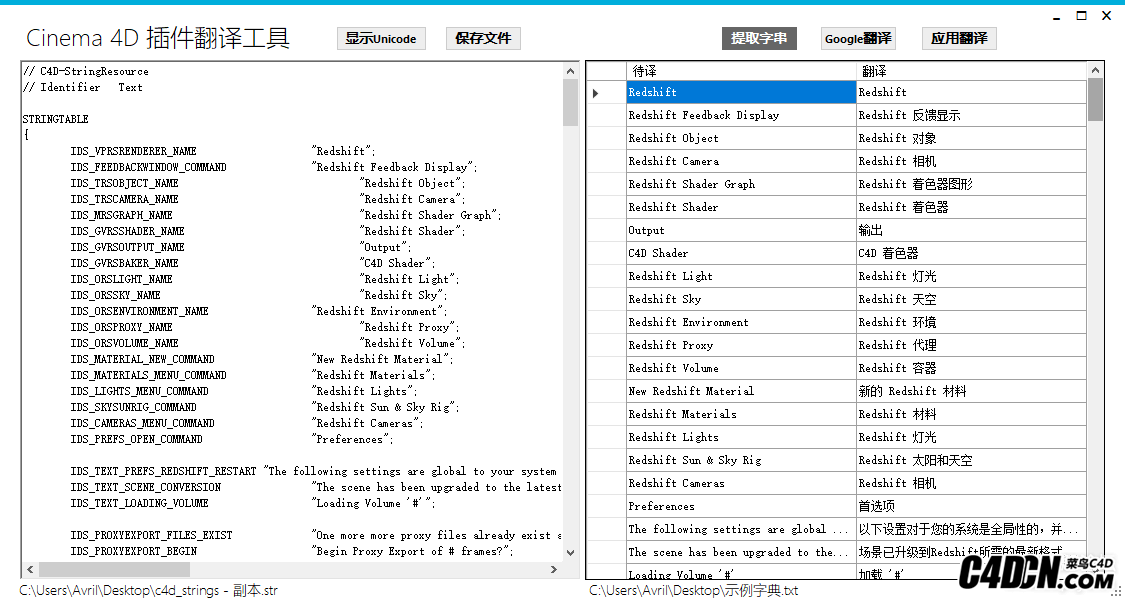Select the "Redshift 容器" translation cell

tap(971, 368)
